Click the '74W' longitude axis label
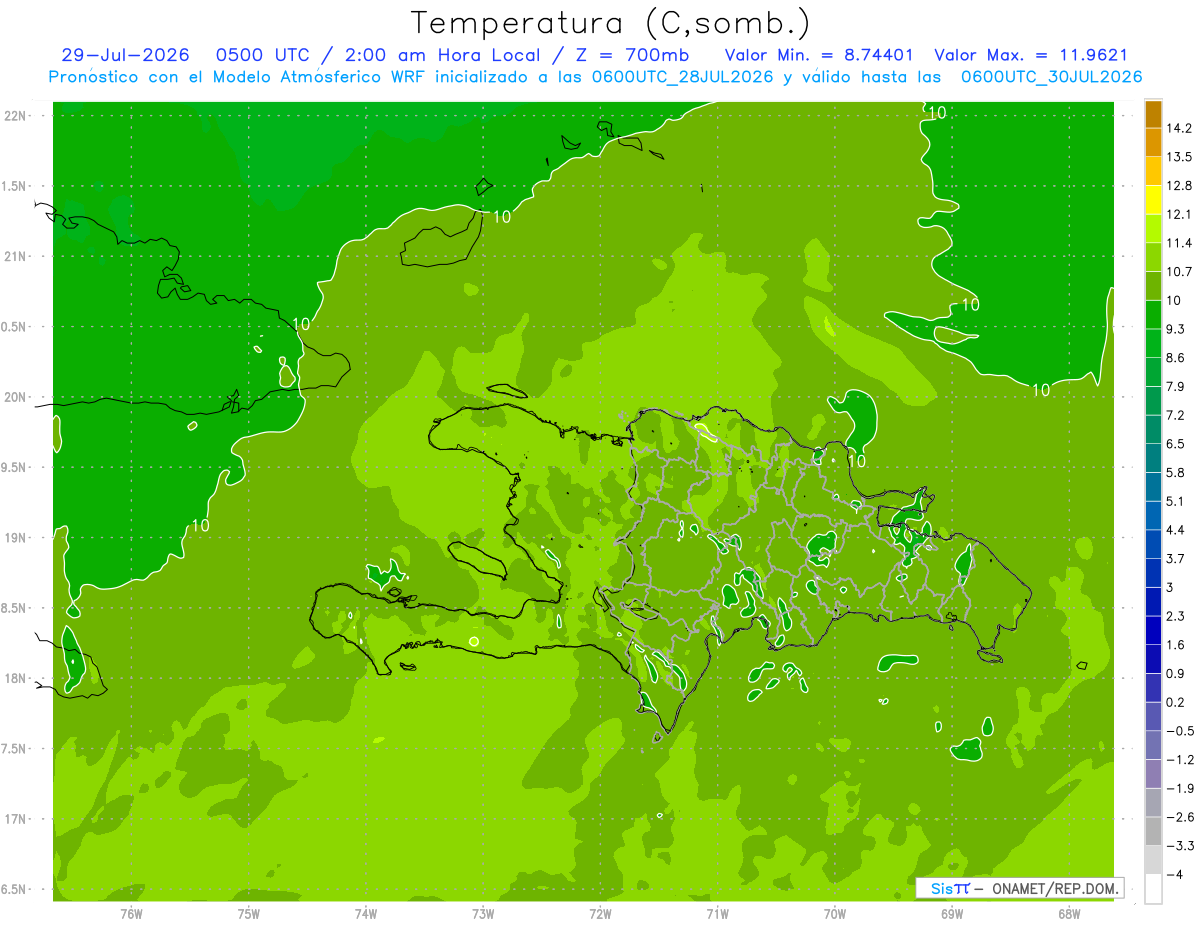 pyautogui.click(x=365, y=913)
